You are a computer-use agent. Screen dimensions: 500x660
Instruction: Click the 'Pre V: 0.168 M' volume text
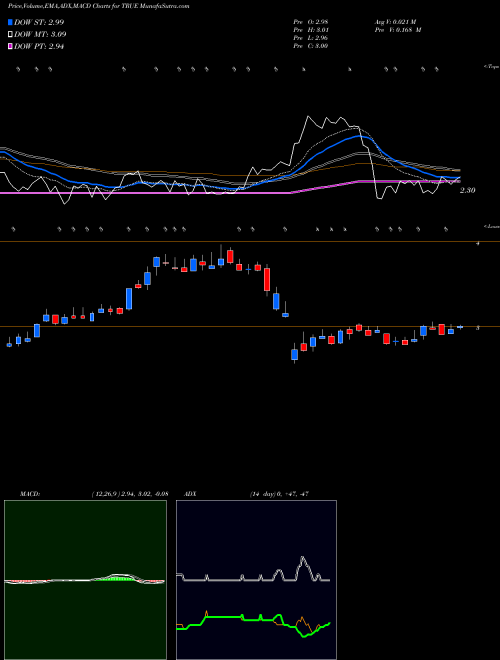click(x=397, y=30)
